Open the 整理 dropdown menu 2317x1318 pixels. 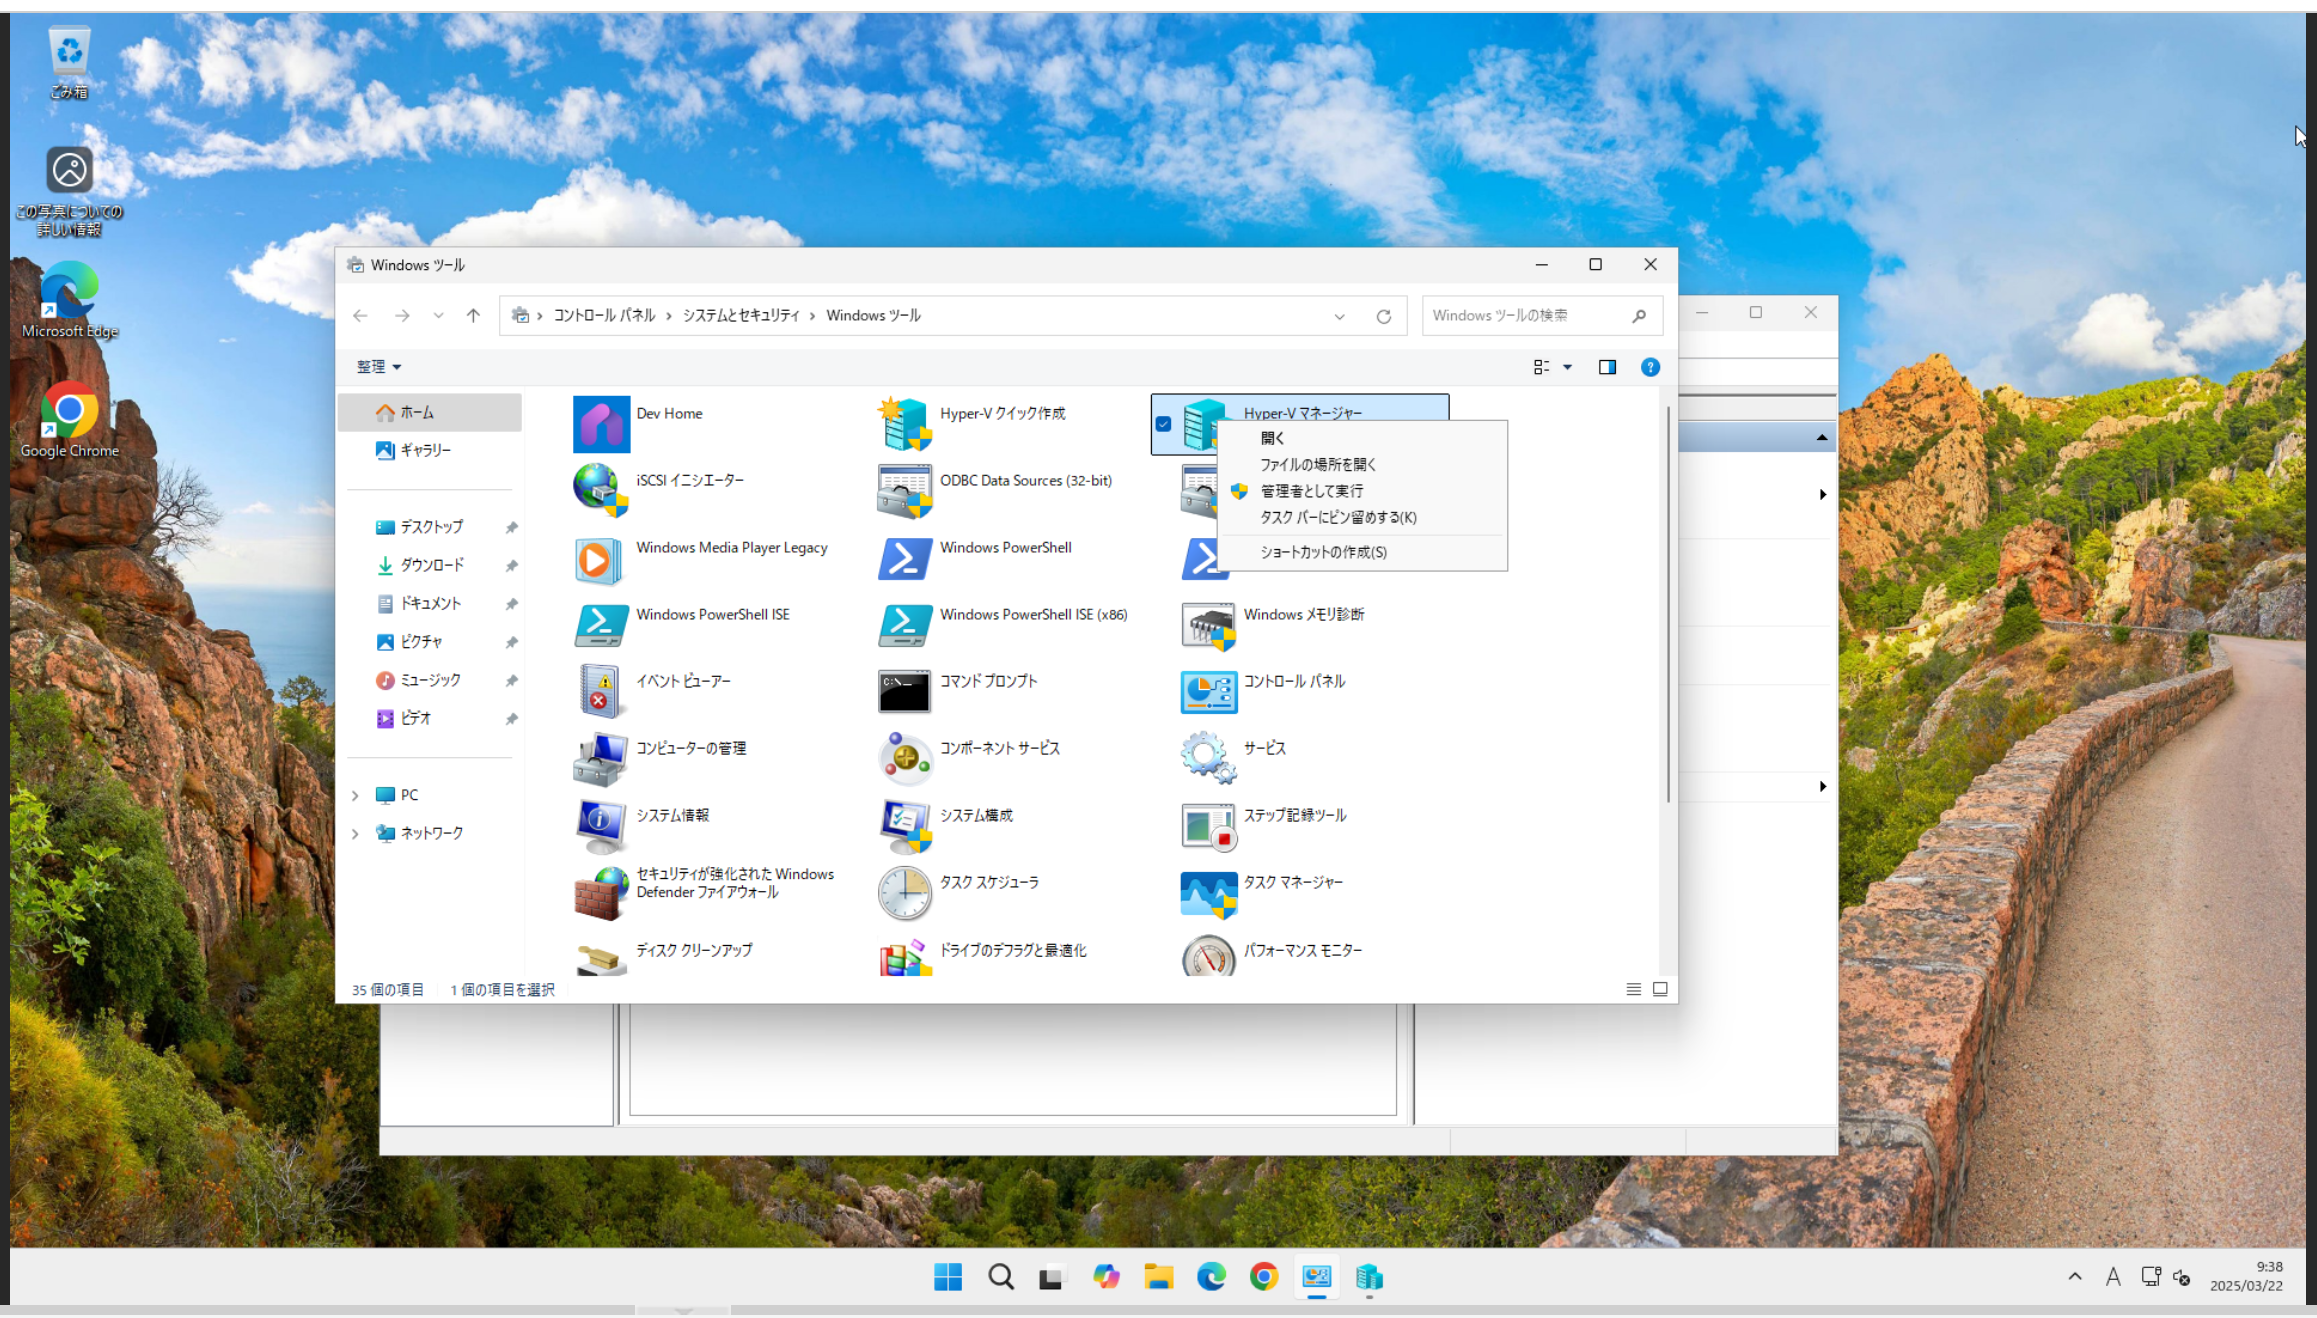tap(379, 367)
